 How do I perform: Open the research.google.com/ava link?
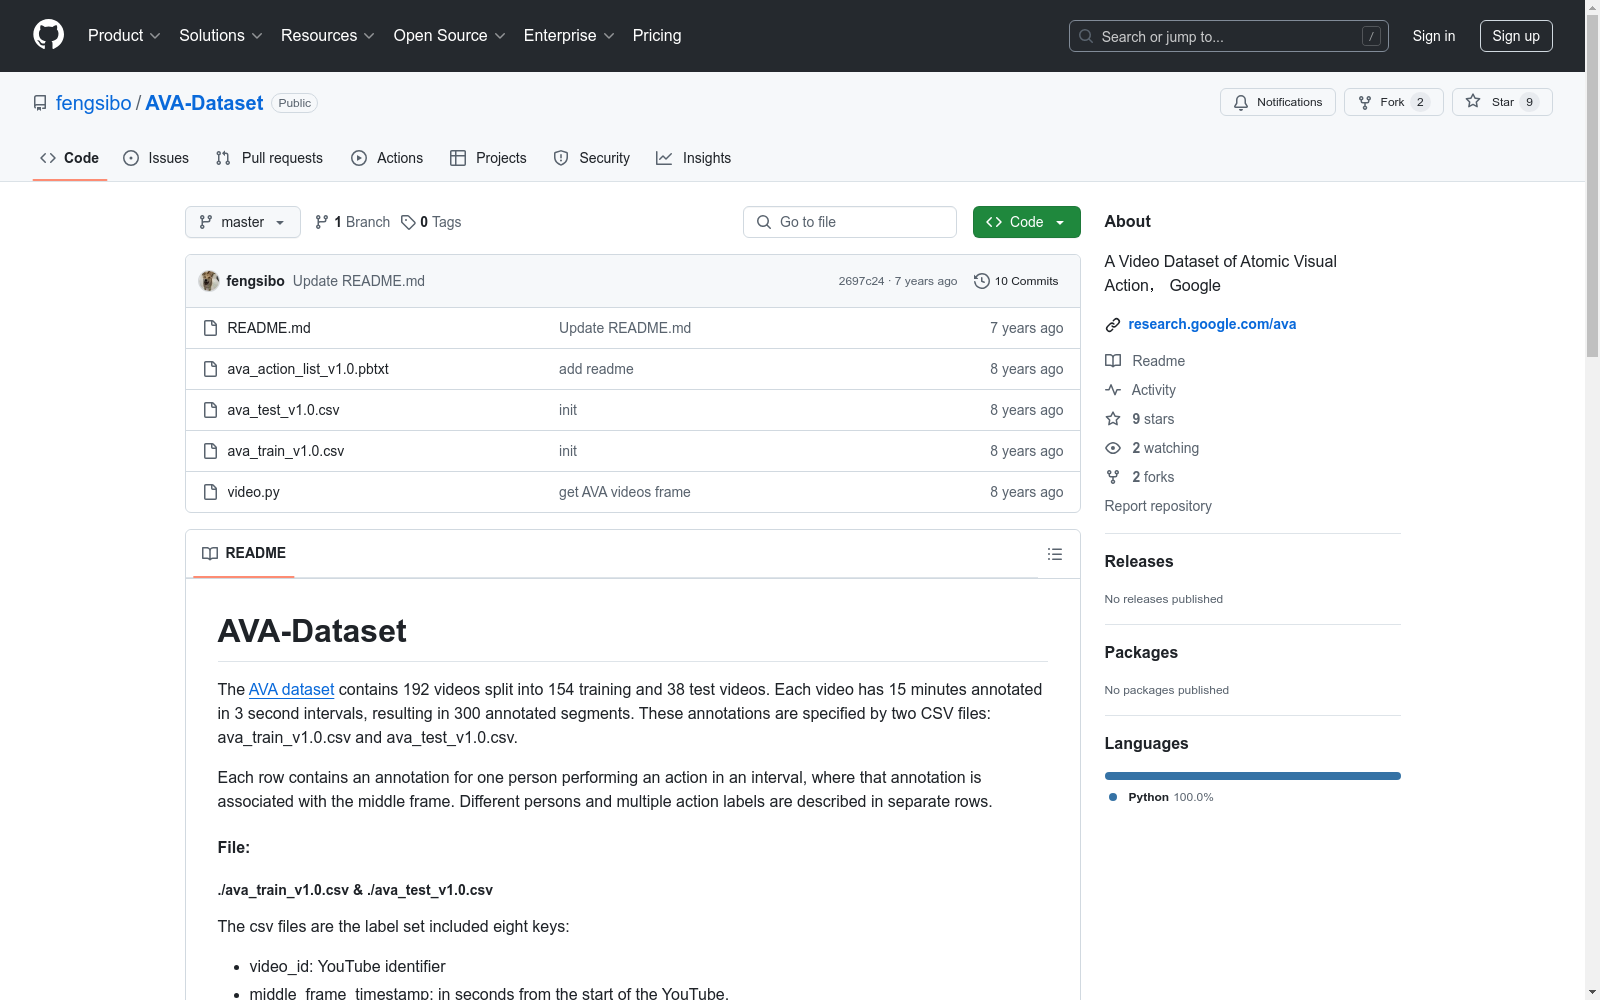[1212, 324]
